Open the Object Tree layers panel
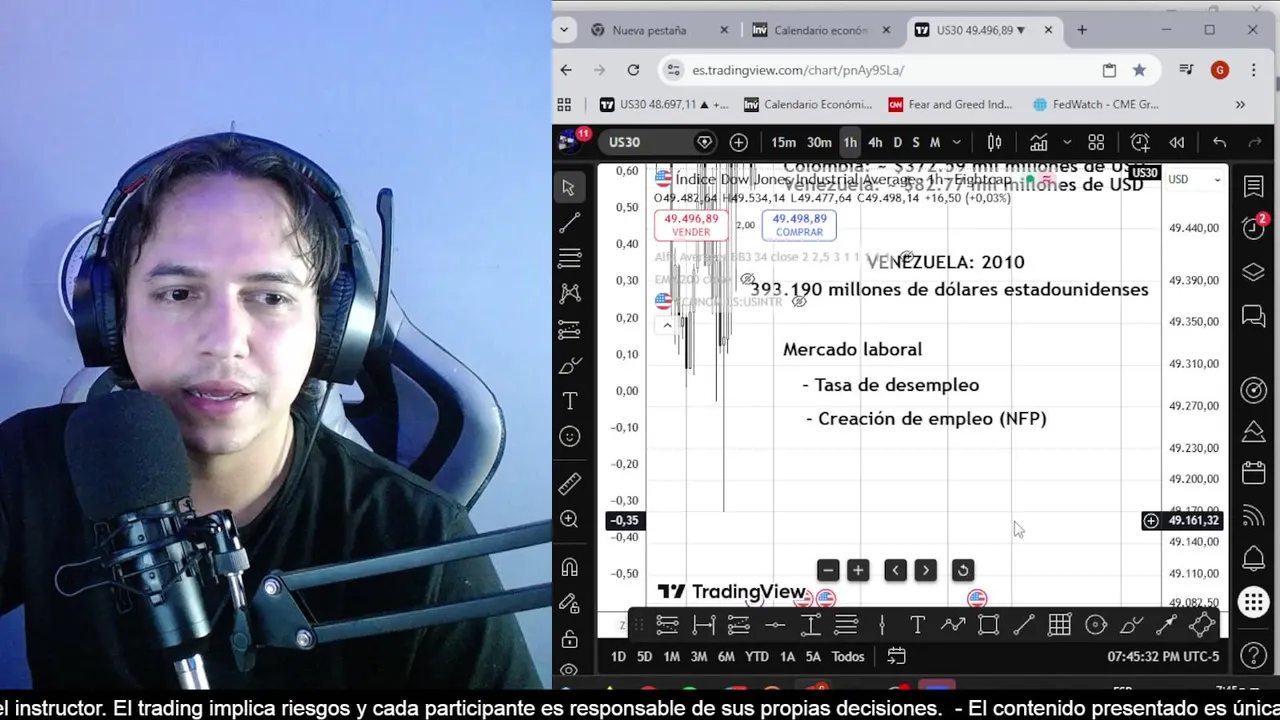1280x720 pixels. click(1253, 272)
